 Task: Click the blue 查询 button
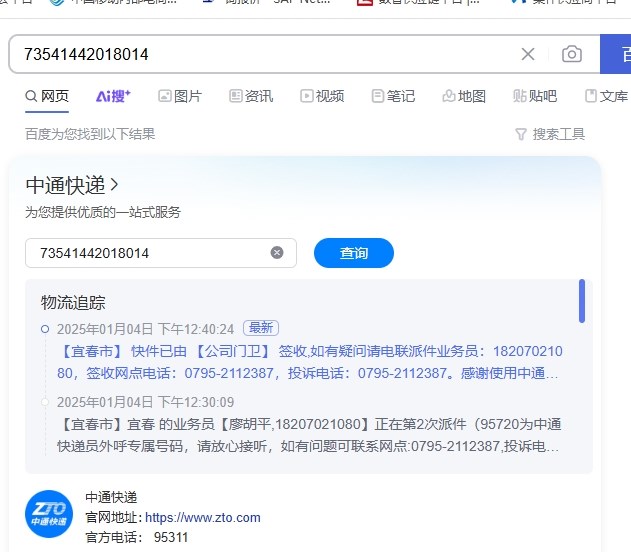354,253
